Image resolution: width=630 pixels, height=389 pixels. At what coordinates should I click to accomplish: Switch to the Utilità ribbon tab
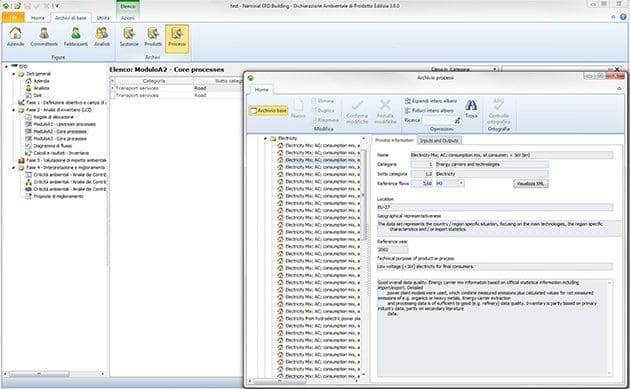103,18
